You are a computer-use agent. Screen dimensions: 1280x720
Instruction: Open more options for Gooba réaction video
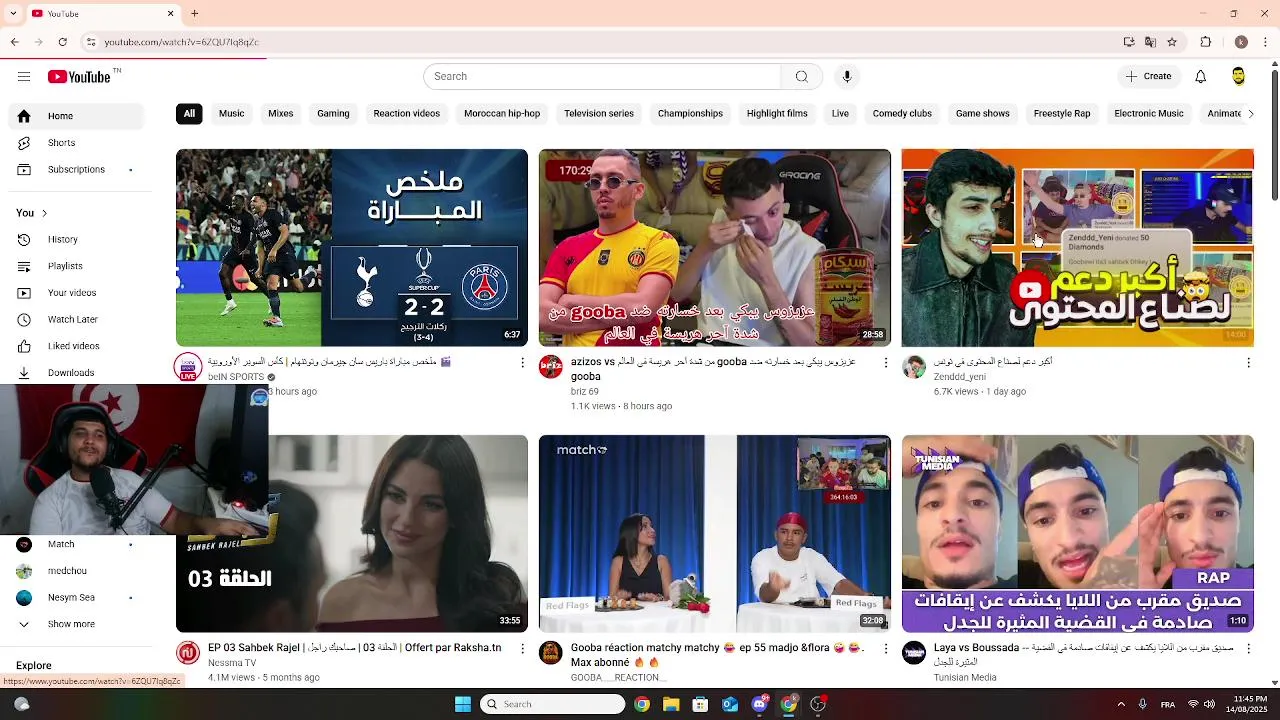tap(885, 648)
